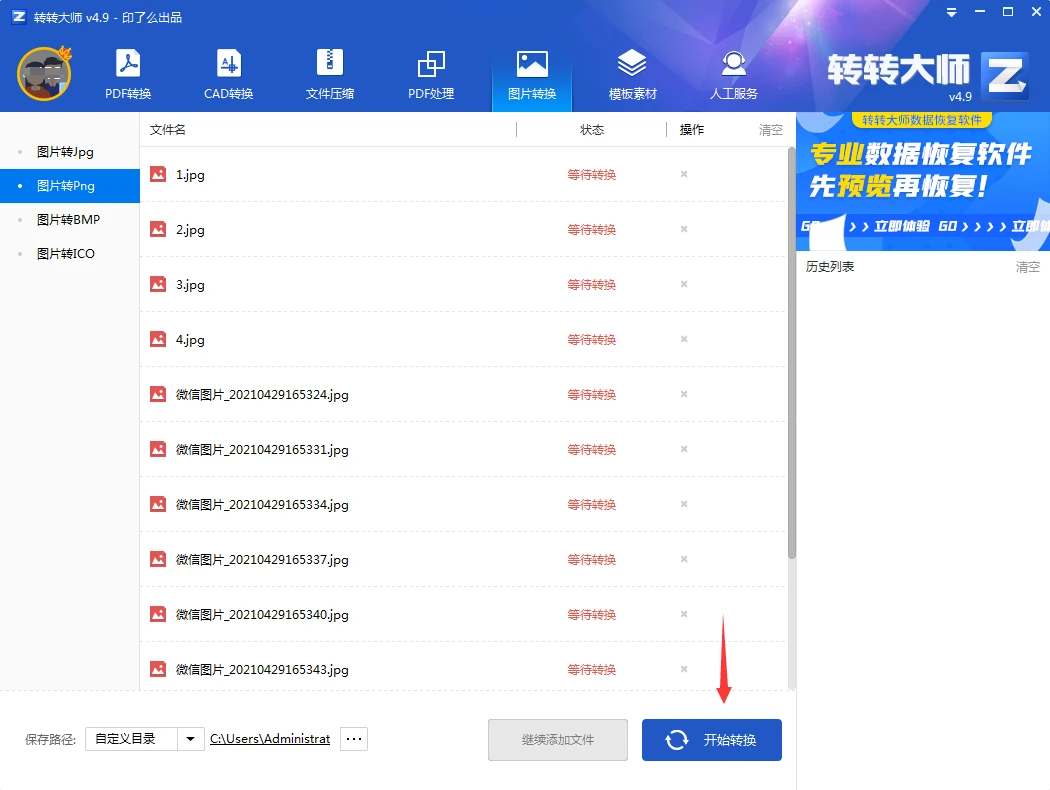Clear file list using 清空
Image resolution: width=1050 pixels, height=790 pixels.
769,129
